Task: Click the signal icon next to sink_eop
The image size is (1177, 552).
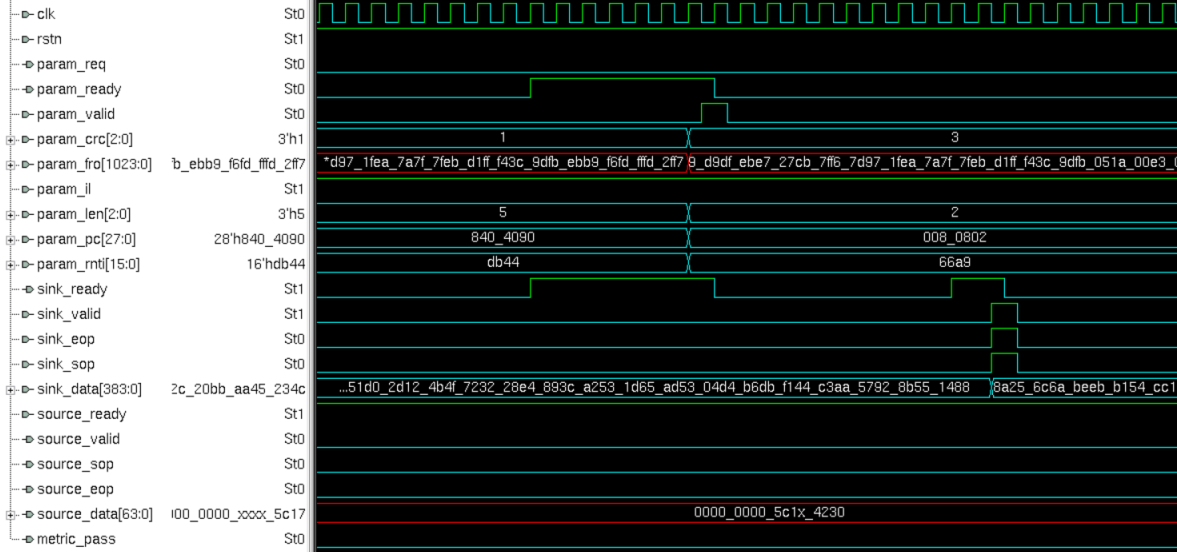Action: click(x=29, y=339)
